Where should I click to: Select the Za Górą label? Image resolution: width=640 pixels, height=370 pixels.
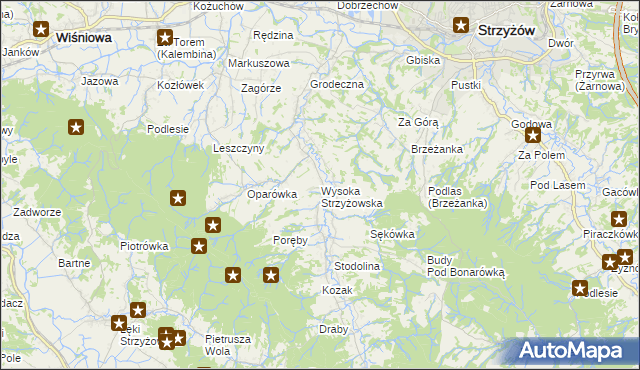pos(418,122)
